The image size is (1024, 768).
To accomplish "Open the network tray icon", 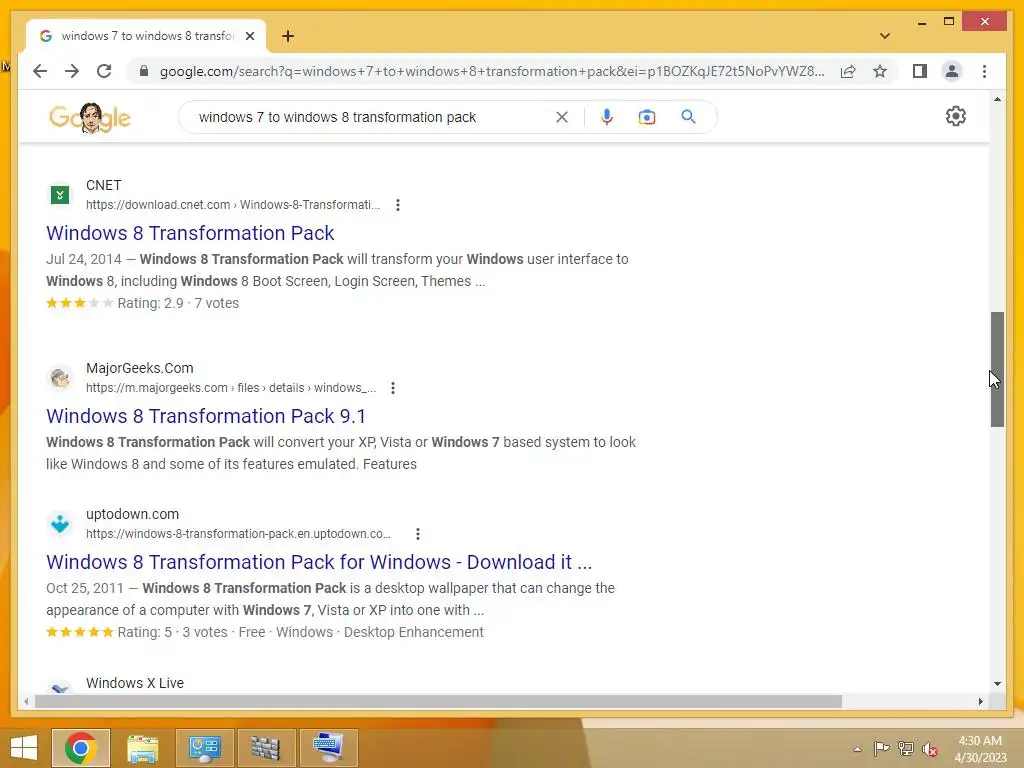I will 906,749.
